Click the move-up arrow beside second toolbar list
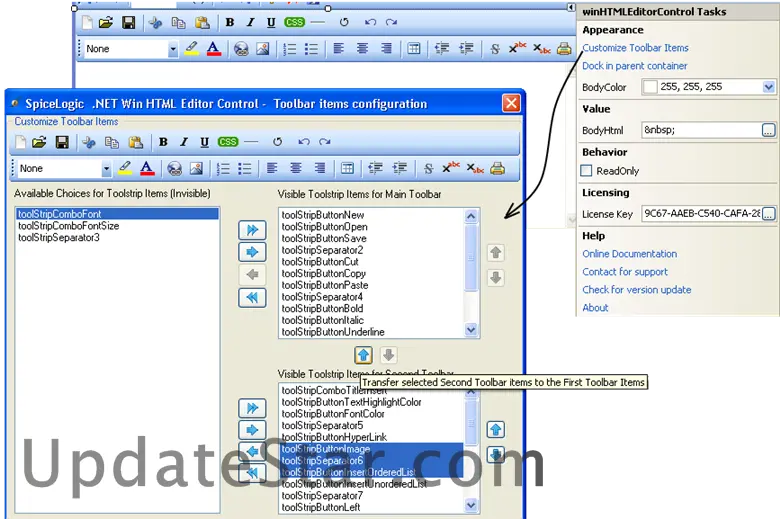The image size is (780, 519). pyautogui.click(x=495, y=429)
